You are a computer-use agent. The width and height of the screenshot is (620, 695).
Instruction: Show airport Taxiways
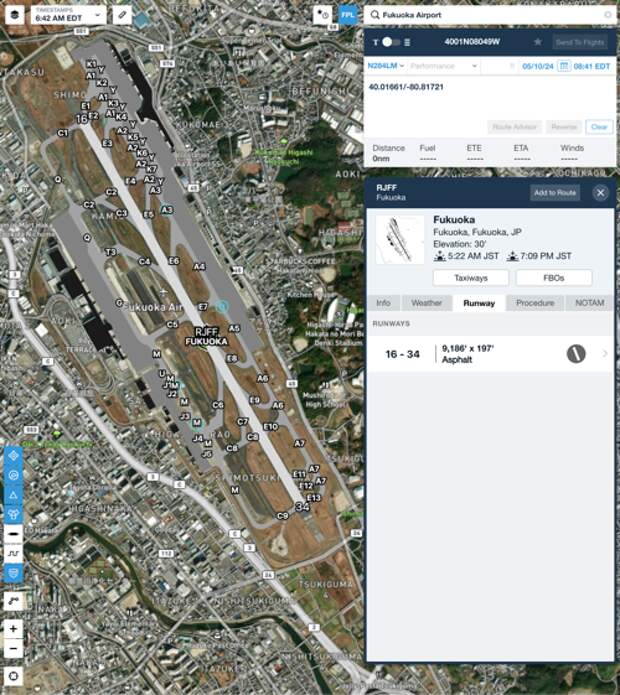(x=471, y=278)
